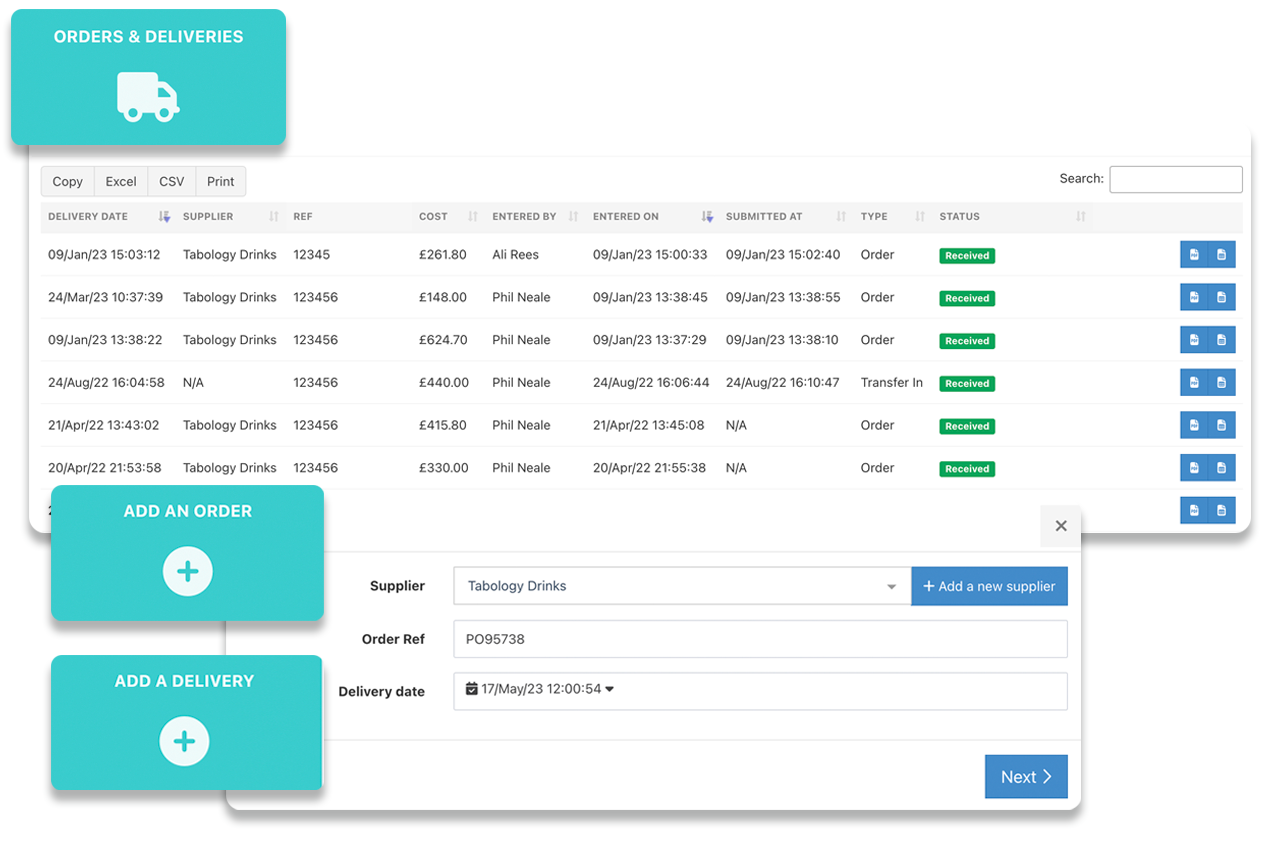Select the CSV export option

click(171, 181)
